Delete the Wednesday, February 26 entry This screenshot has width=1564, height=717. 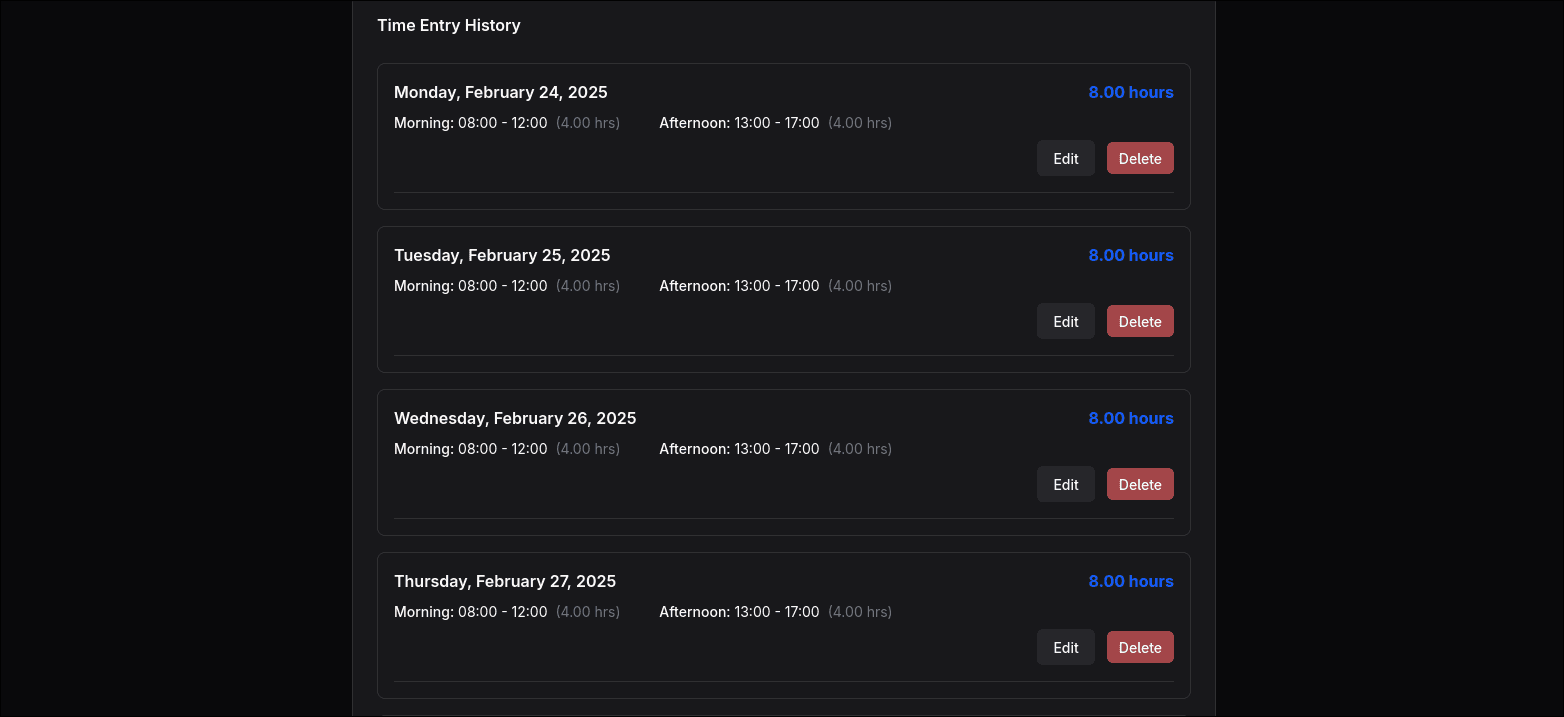[1139, 484]
